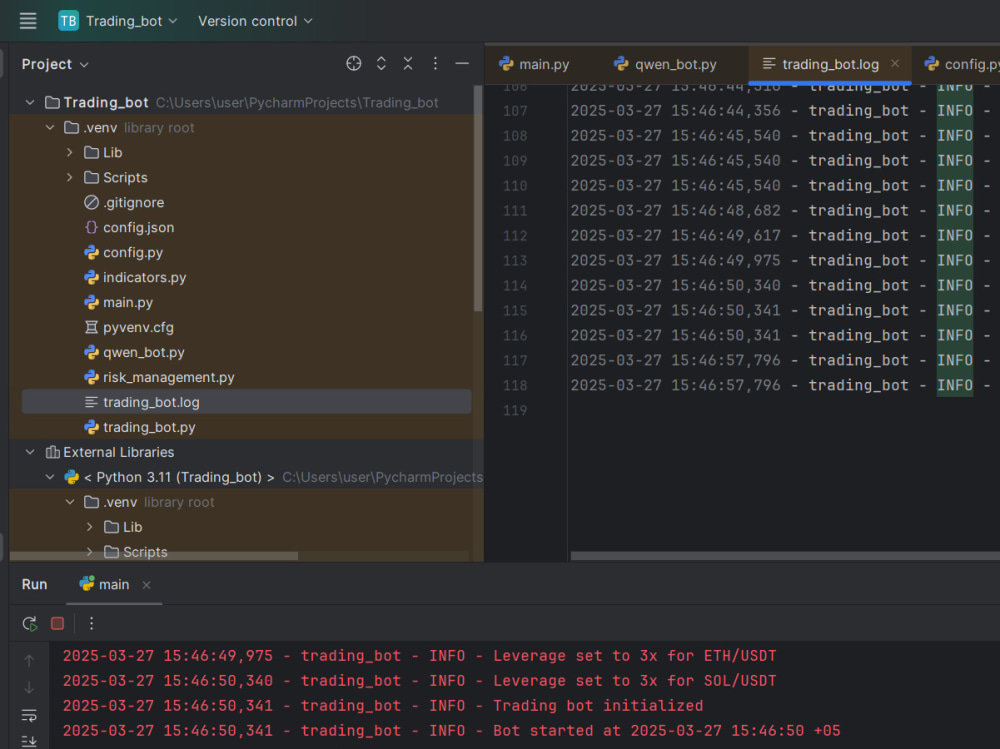Toggle Soft-Wrap in Run console
This screenshot has height=749, width=1000.
coord(29,716)
